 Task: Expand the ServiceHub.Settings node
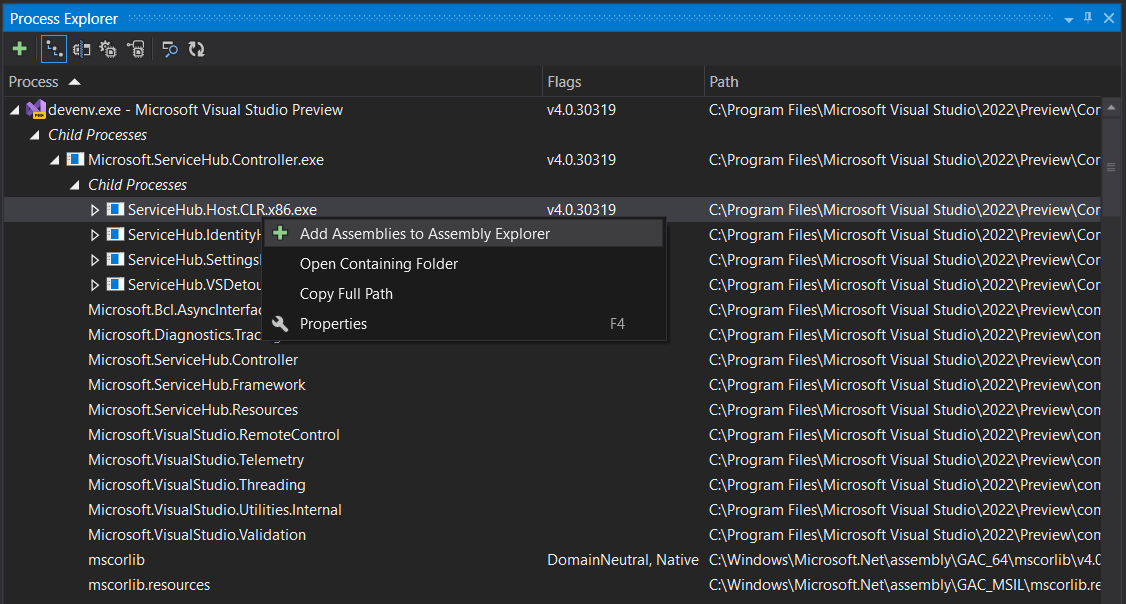[95, 260]
